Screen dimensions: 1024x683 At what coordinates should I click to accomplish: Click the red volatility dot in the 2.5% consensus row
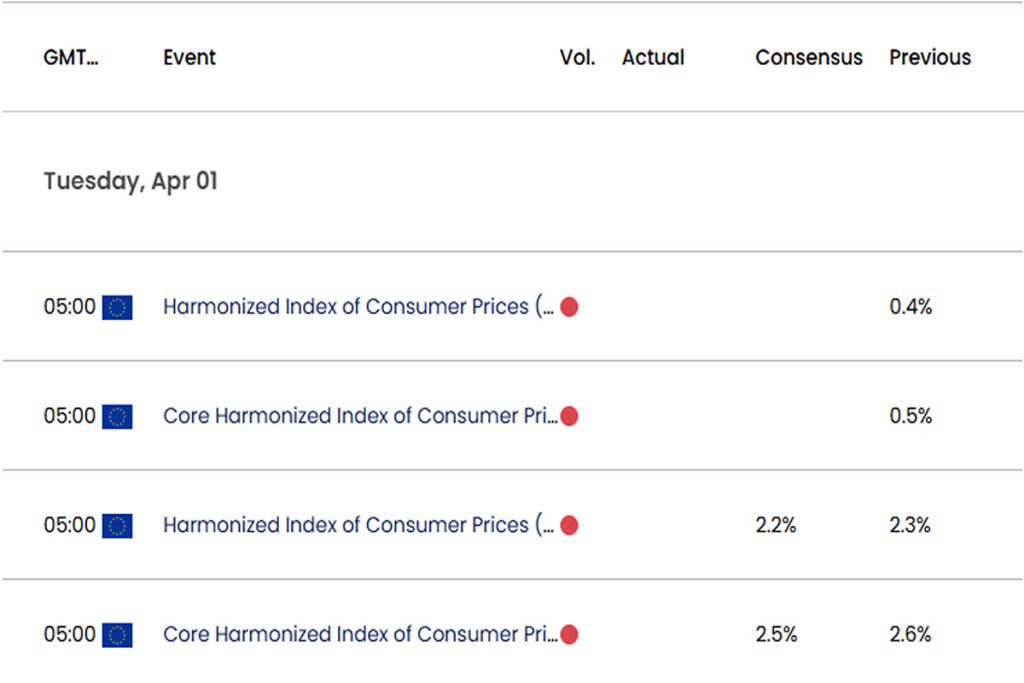569,634
